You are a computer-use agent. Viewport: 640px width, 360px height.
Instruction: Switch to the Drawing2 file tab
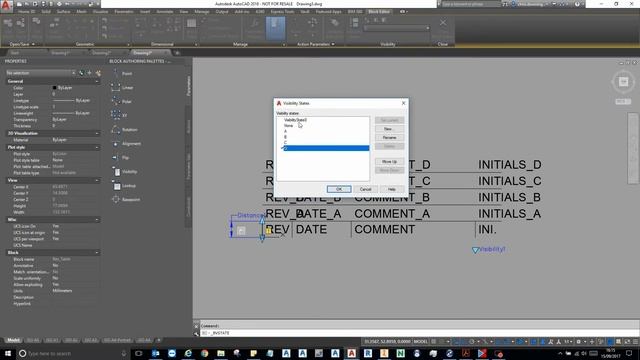coord(102,53)
